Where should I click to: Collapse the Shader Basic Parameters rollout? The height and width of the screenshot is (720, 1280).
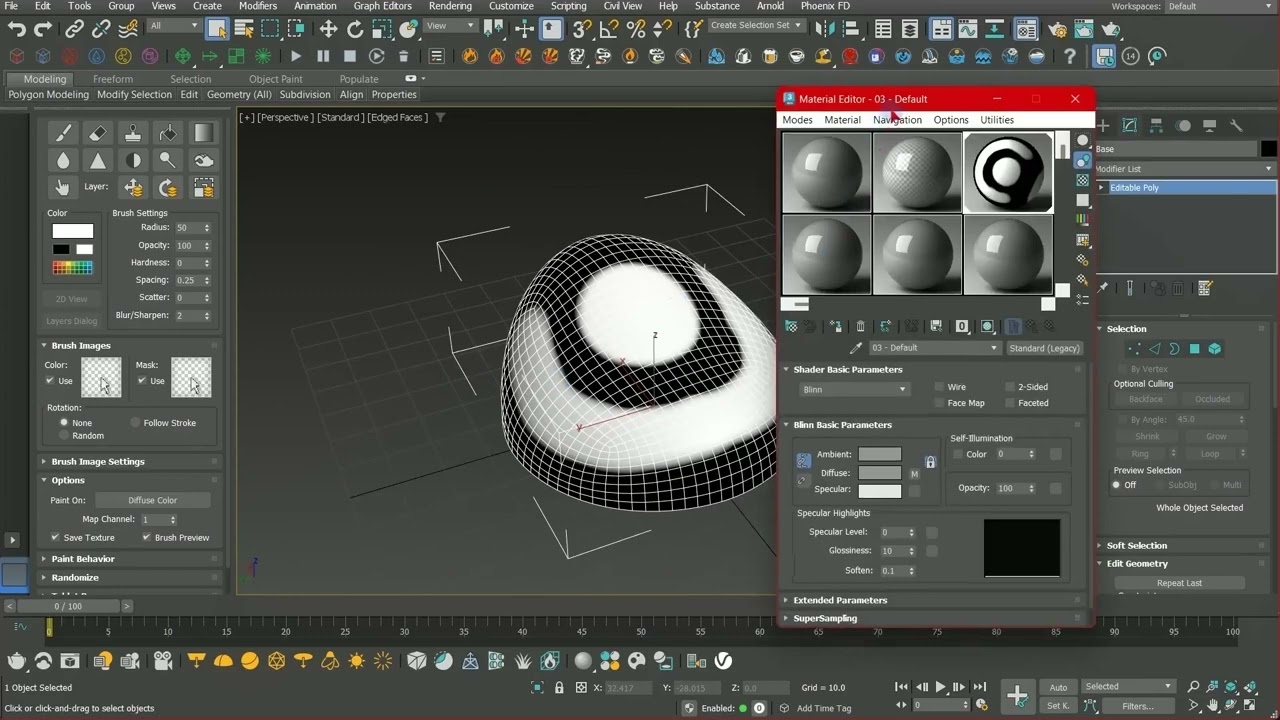[934, 369]
